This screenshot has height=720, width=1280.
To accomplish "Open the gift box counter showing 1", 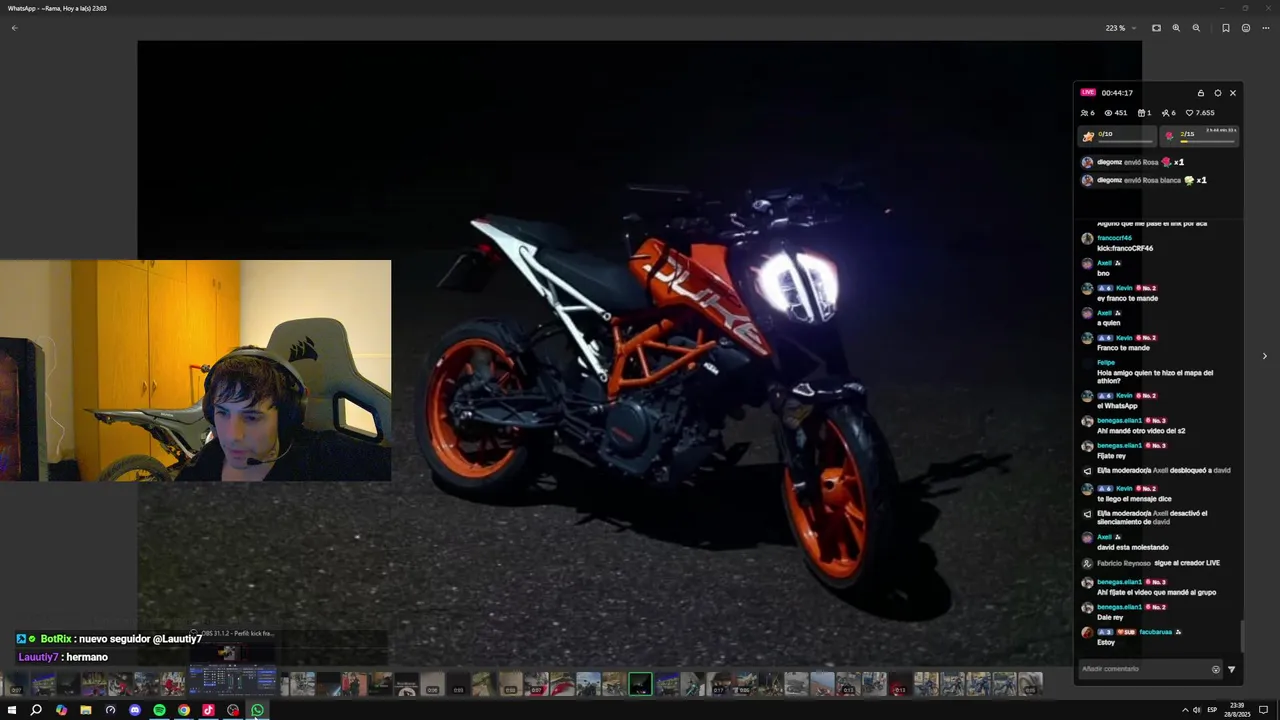I will click(1144, 113).
